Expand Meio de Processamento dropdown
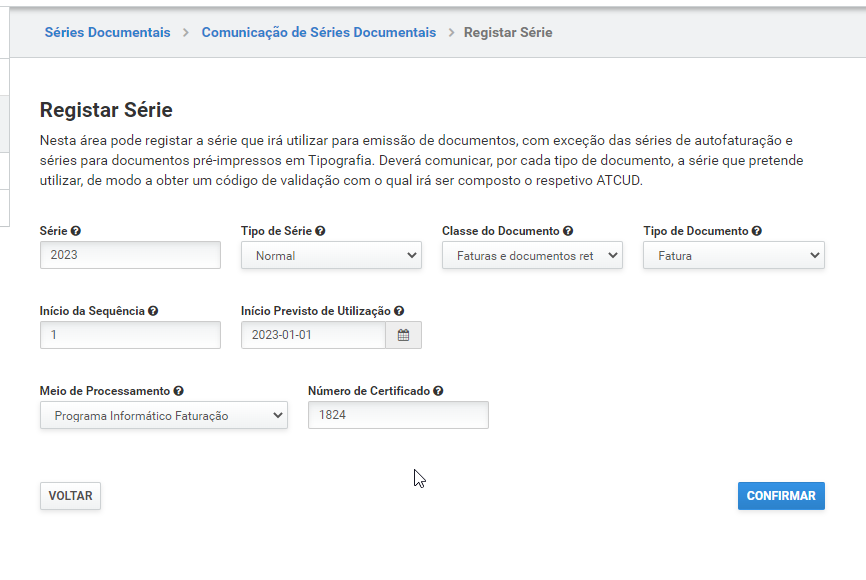 click(163, 415)
